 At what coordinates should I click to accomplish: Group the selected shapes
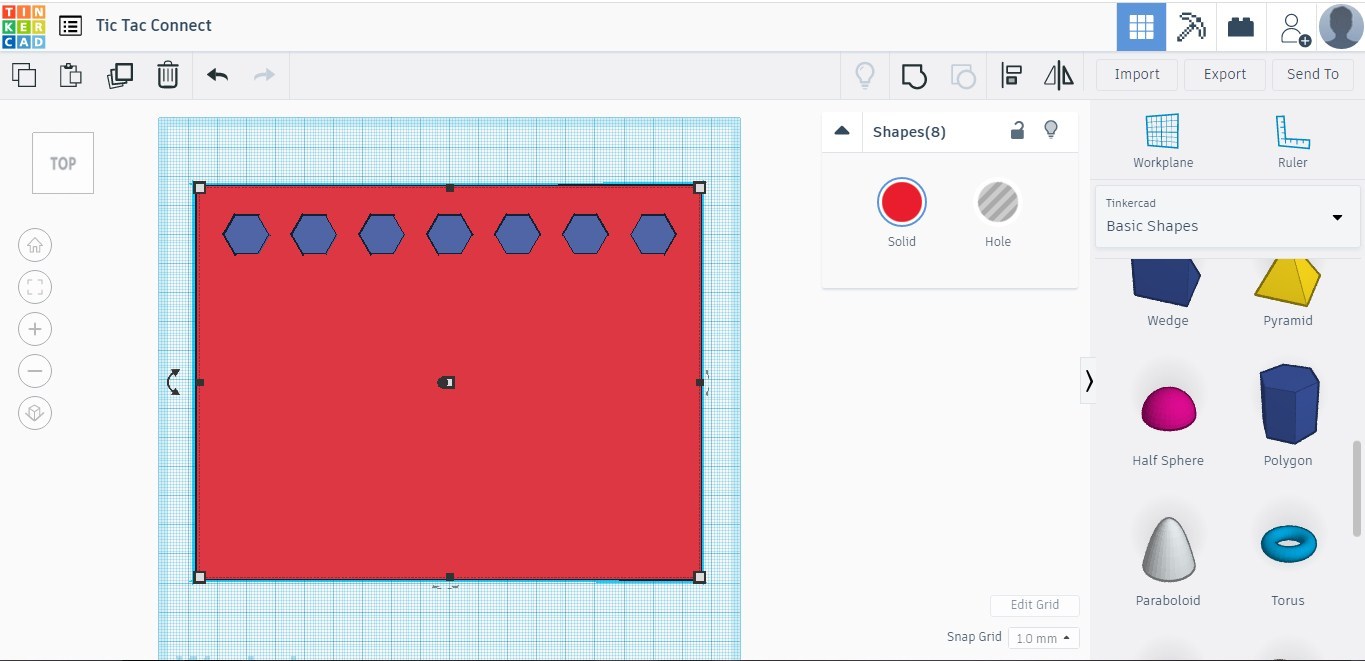click(913, 74)
